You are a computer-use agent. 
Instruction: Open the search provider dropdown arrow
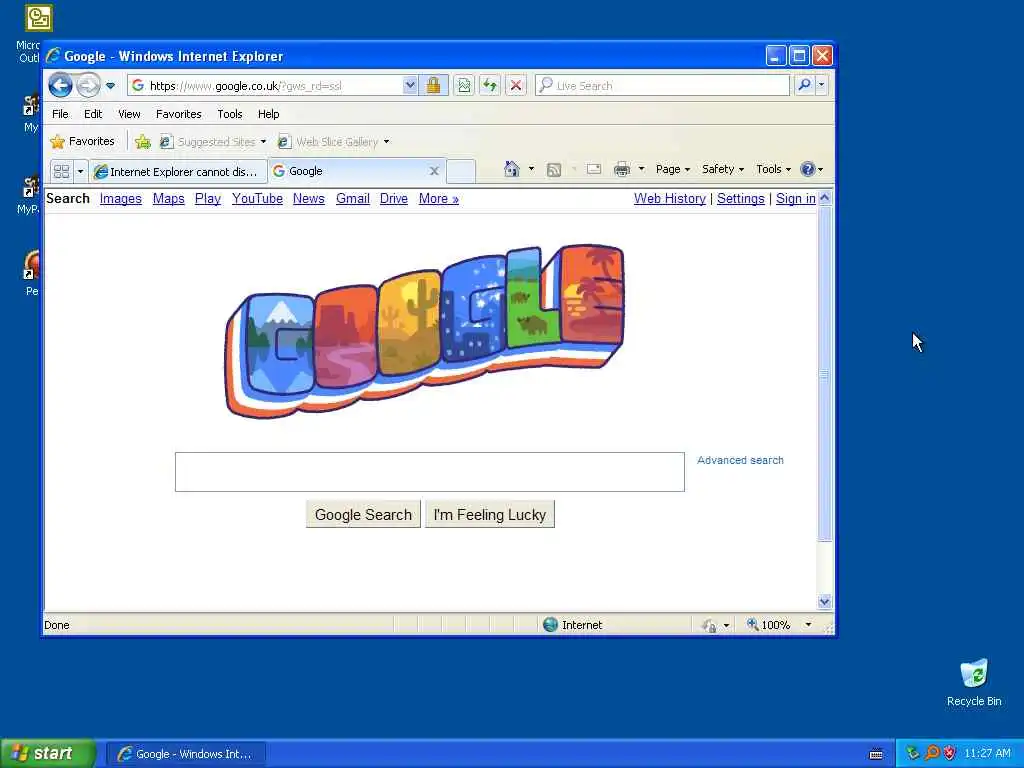pos(822,85)
